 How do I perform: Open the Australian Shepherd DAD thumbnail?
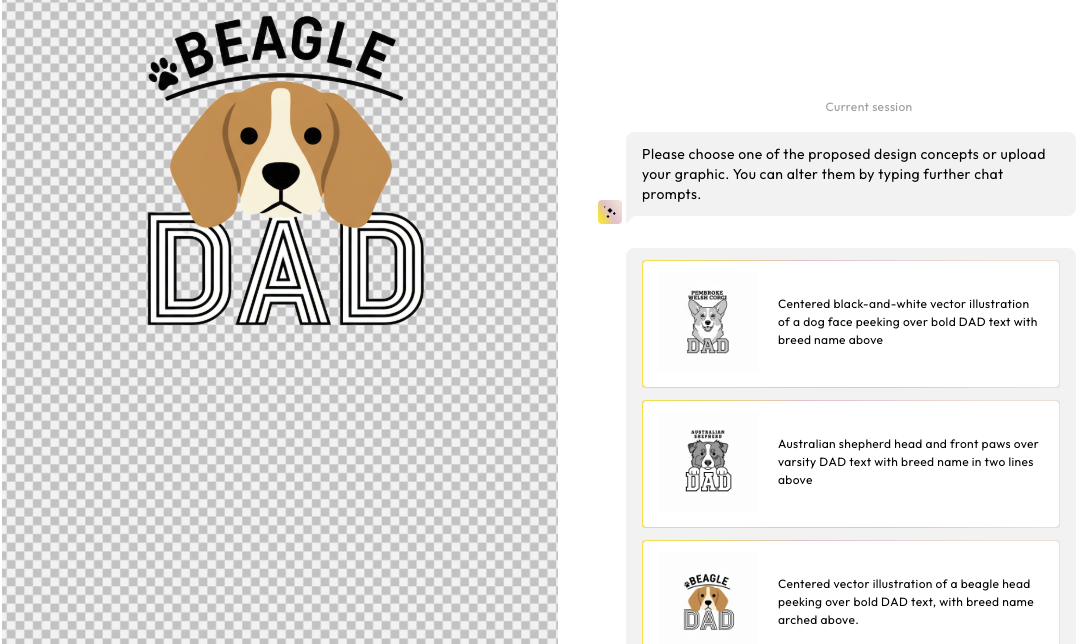pyautogui.click(x=708, y=462)
